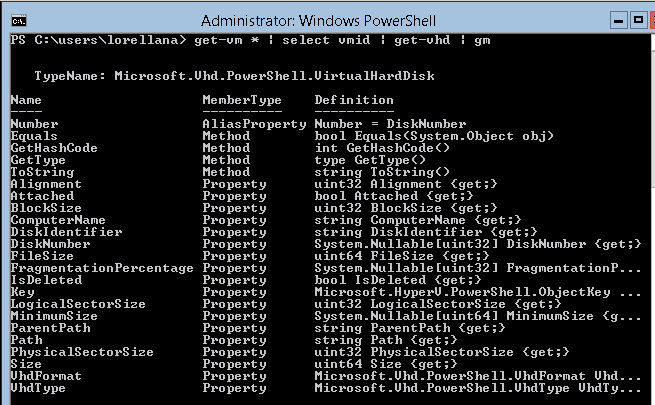The height and width of the screenshot is (405, 655).
Task: Click the 'GetHashCode' method name
Action: (x=54, y=148)
